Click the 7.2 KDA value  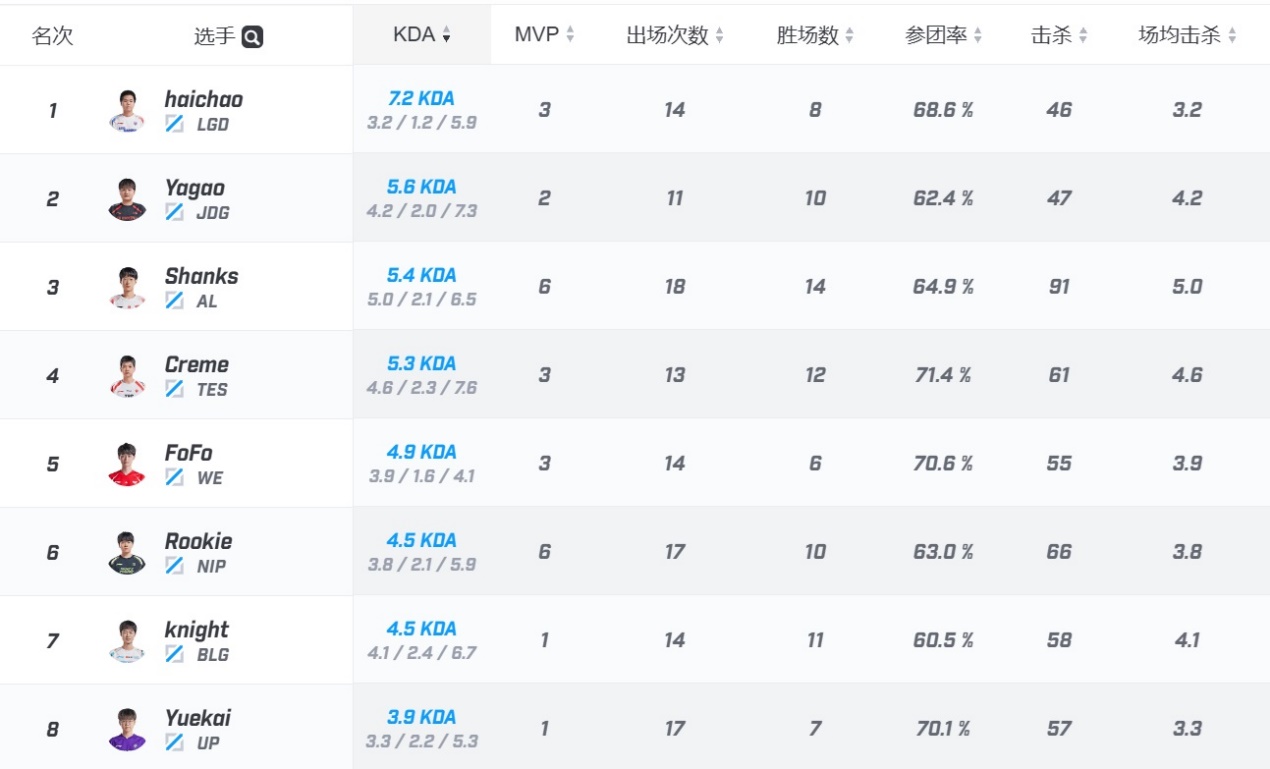421,98
